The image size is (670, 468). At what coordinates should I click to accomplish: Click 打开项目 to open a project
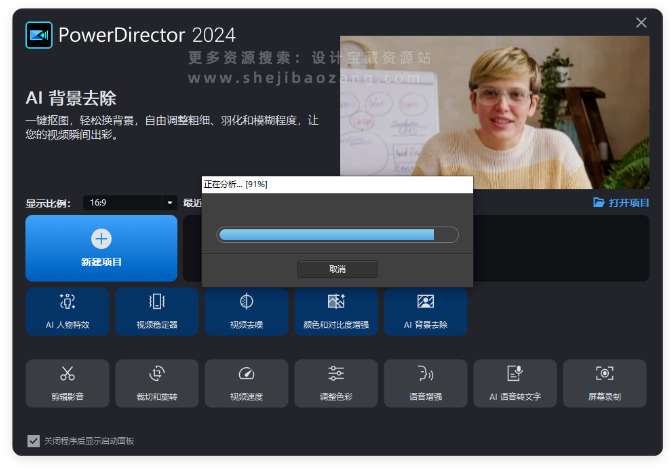[x=621, y=203]
